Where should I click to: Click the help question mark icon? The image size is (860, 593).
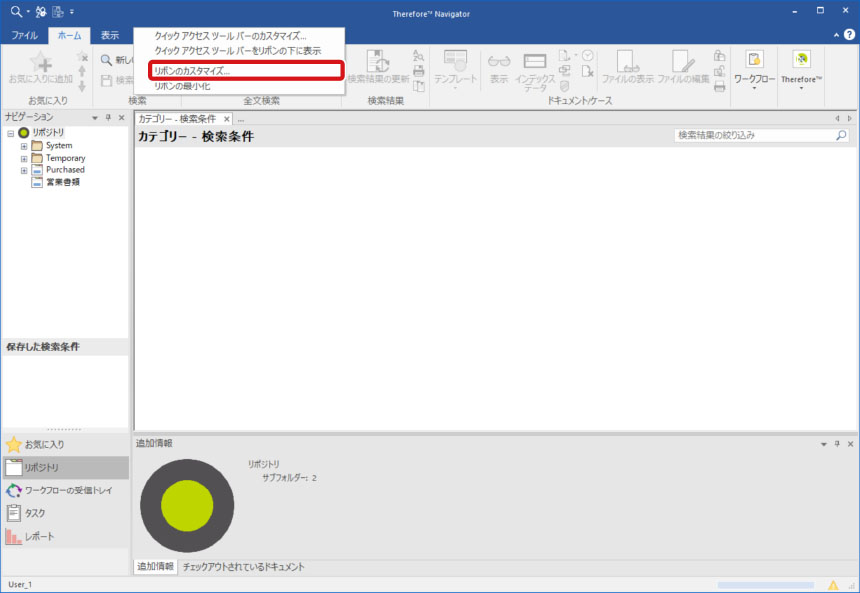(849, 35)
